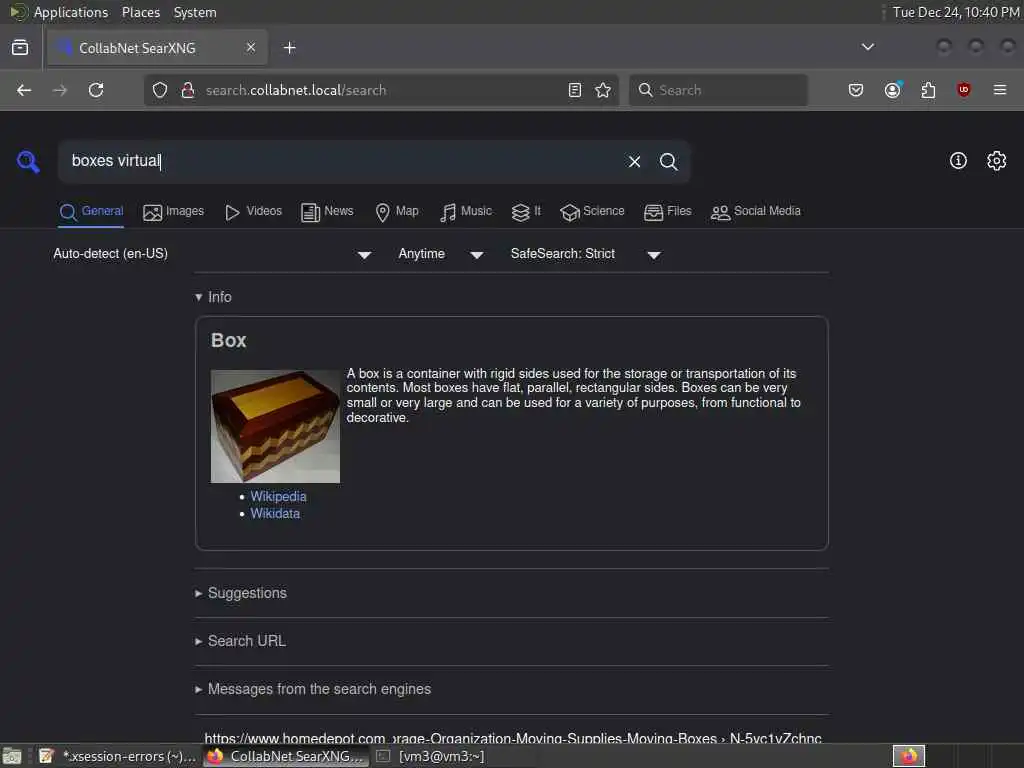Go back with the browser back arrow
The image size is (1024, 768).
pyautogui.click(x=24, y=90)
